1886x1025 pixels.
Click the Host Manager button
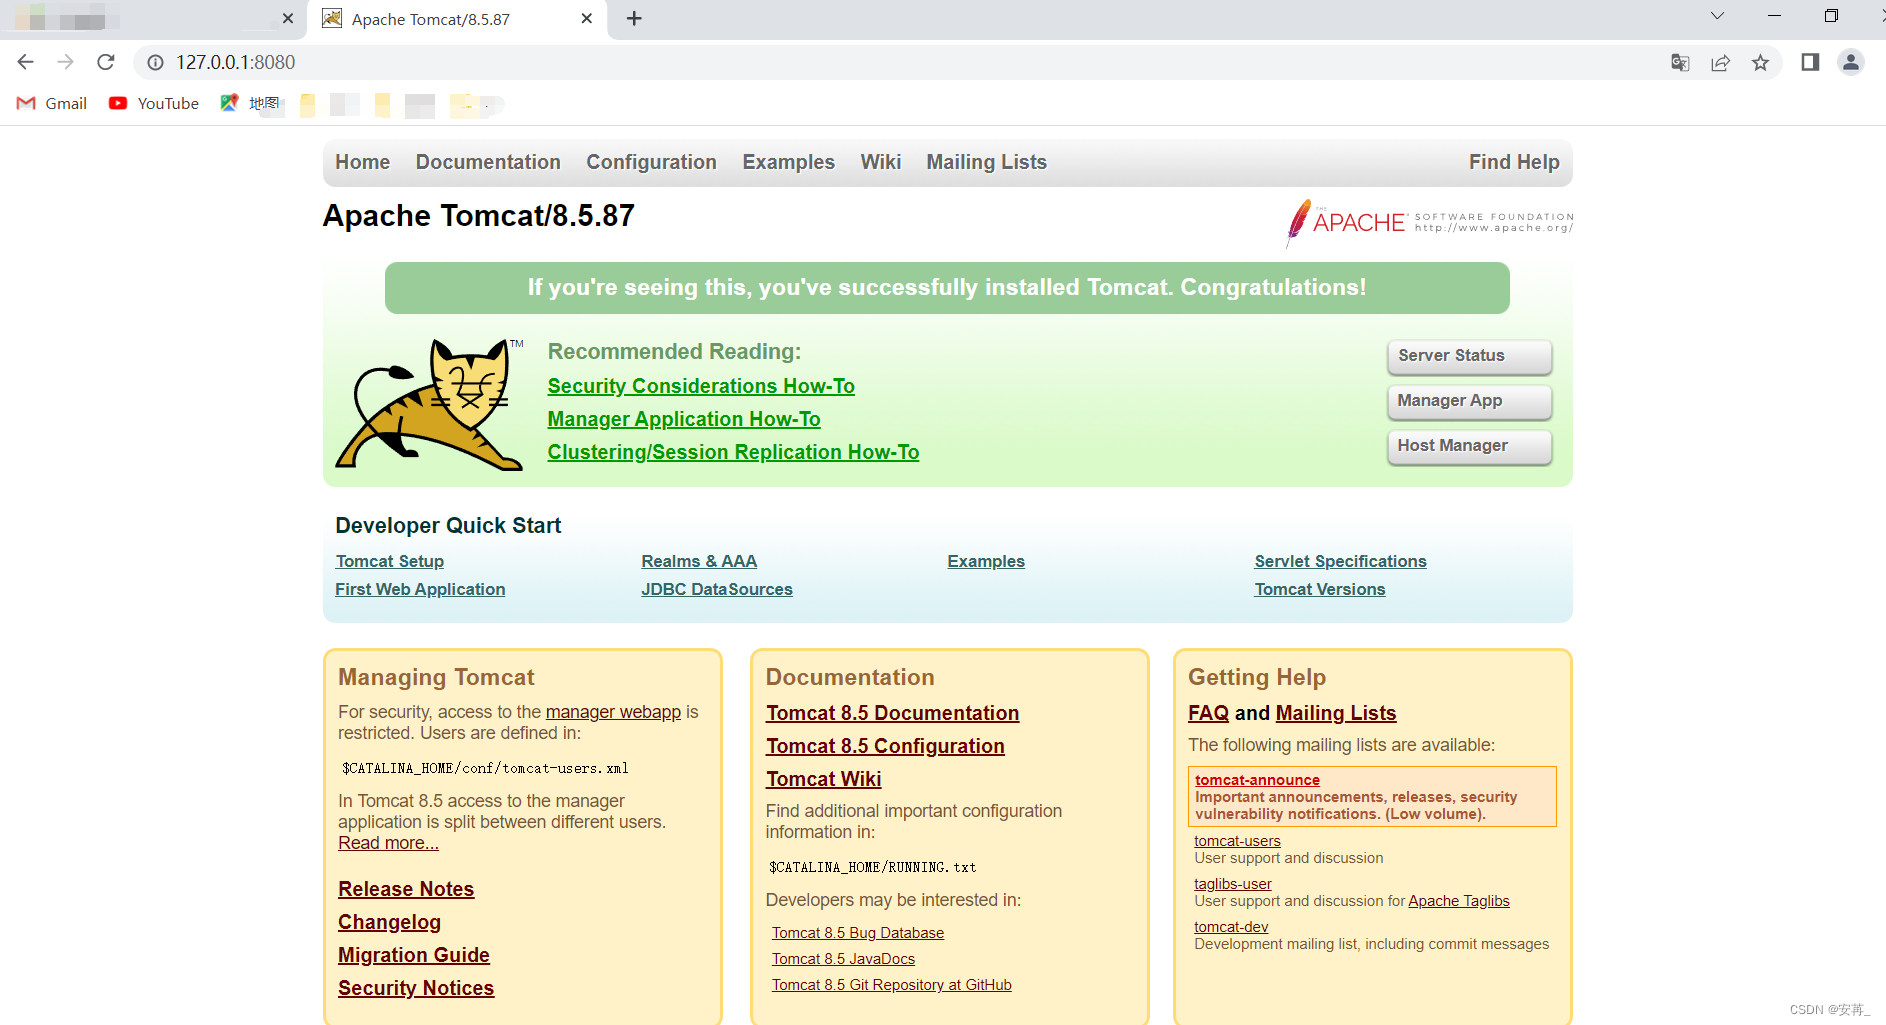pyautogui.click(x=1469, y=446)
